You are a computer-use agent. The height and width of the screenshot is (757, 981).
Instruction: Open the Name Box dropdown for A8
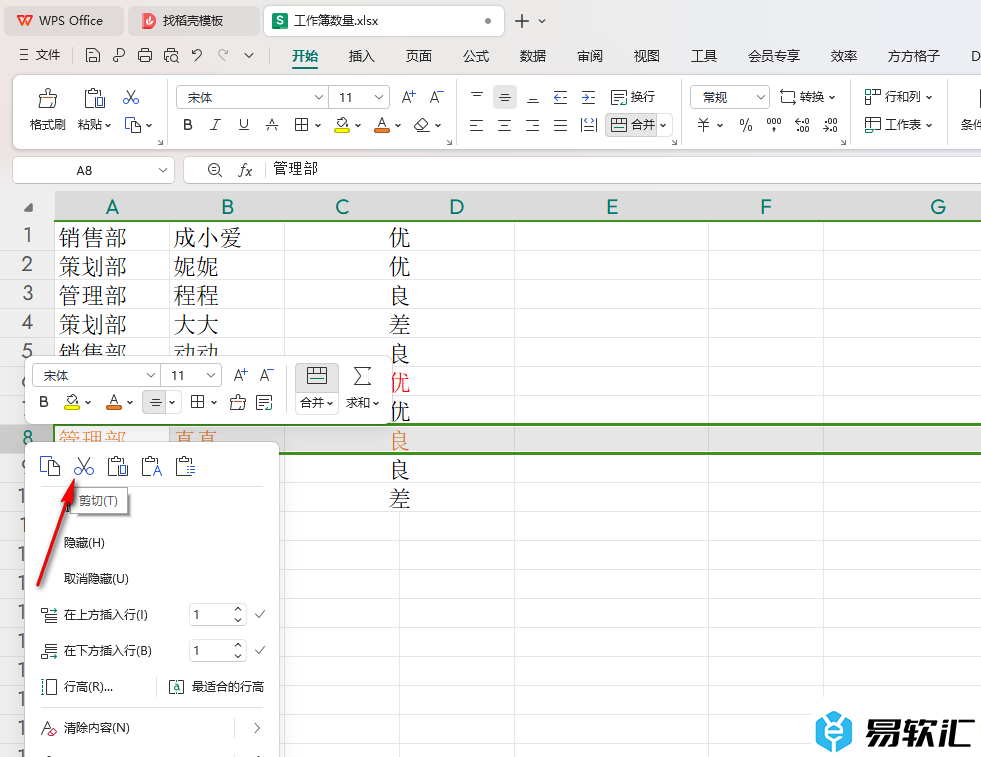(163, 170)
